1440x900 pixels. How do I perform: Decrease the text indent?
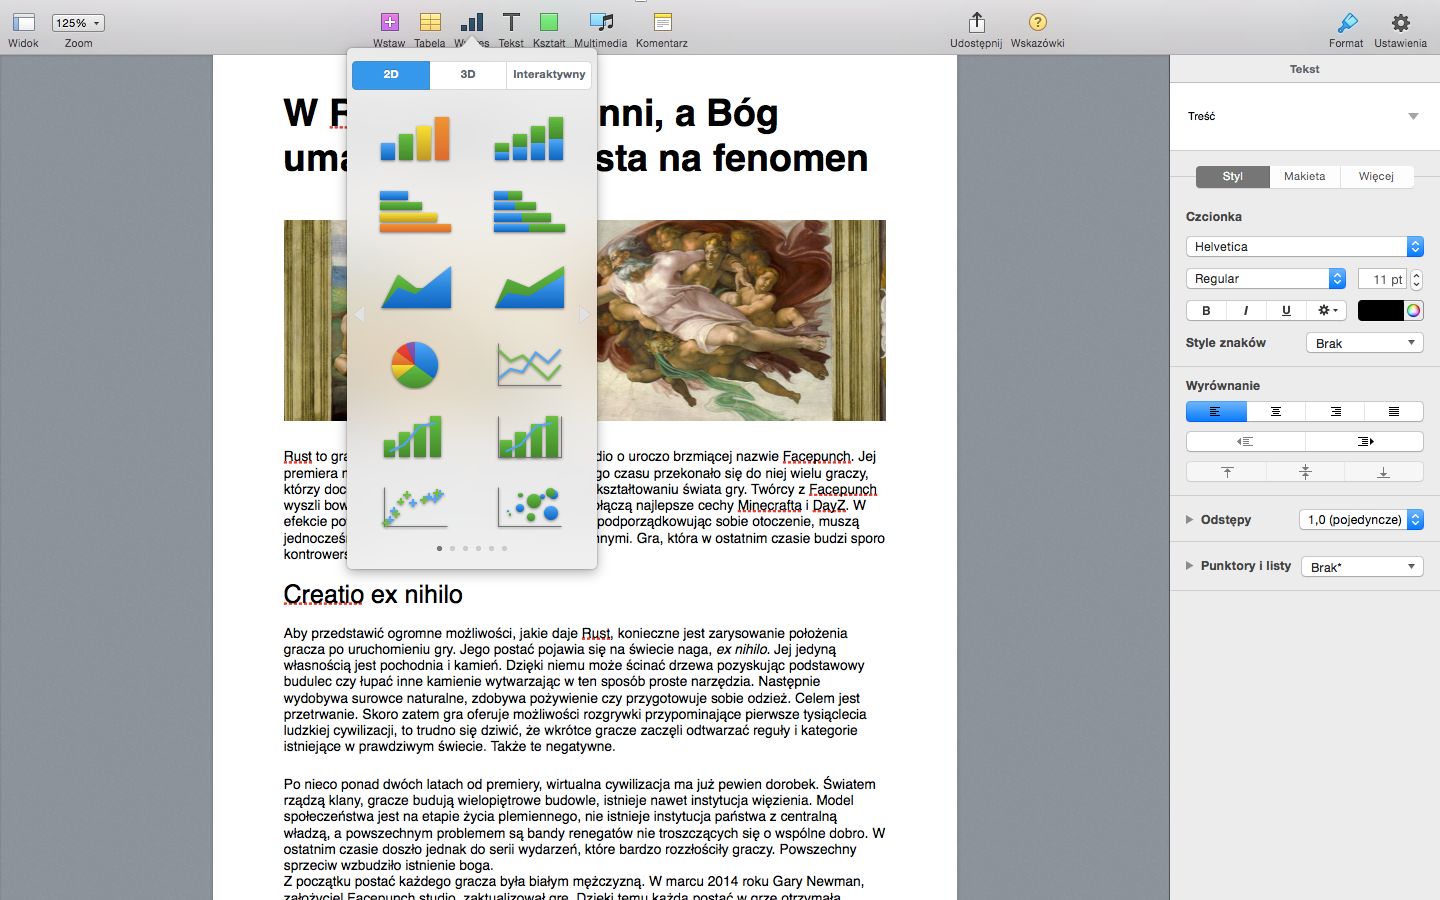1245,441
